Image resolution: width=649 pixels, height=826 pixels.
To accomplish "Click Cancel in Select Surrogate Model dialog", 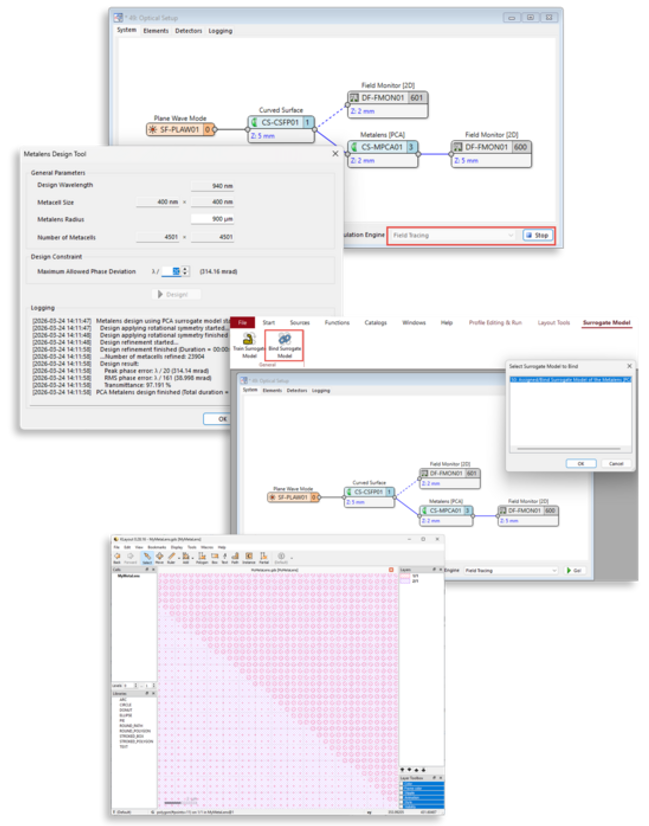I will (616, 463).
